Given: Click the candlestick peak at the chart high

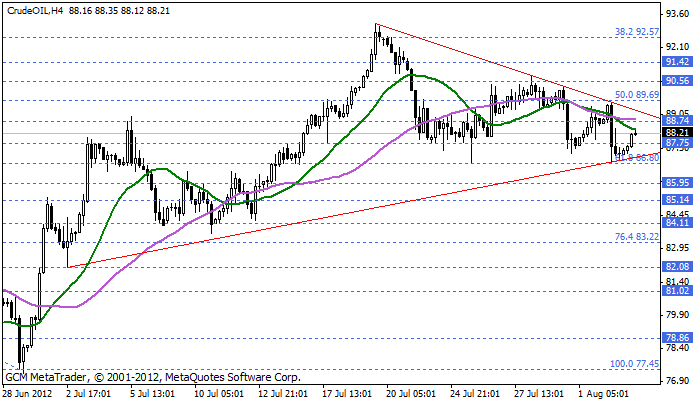Looking at the screenshot, I should point(377,28).
